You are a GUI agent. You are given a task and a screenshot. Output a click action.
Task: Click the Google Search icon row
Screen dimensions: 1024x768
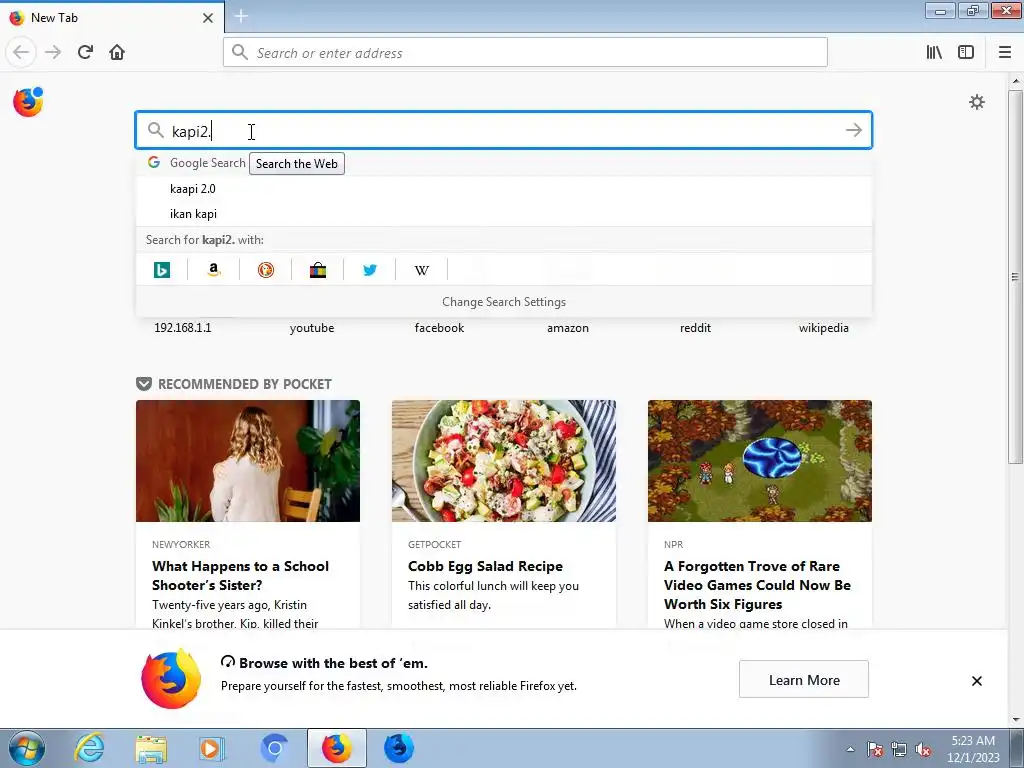click(504, 163)
